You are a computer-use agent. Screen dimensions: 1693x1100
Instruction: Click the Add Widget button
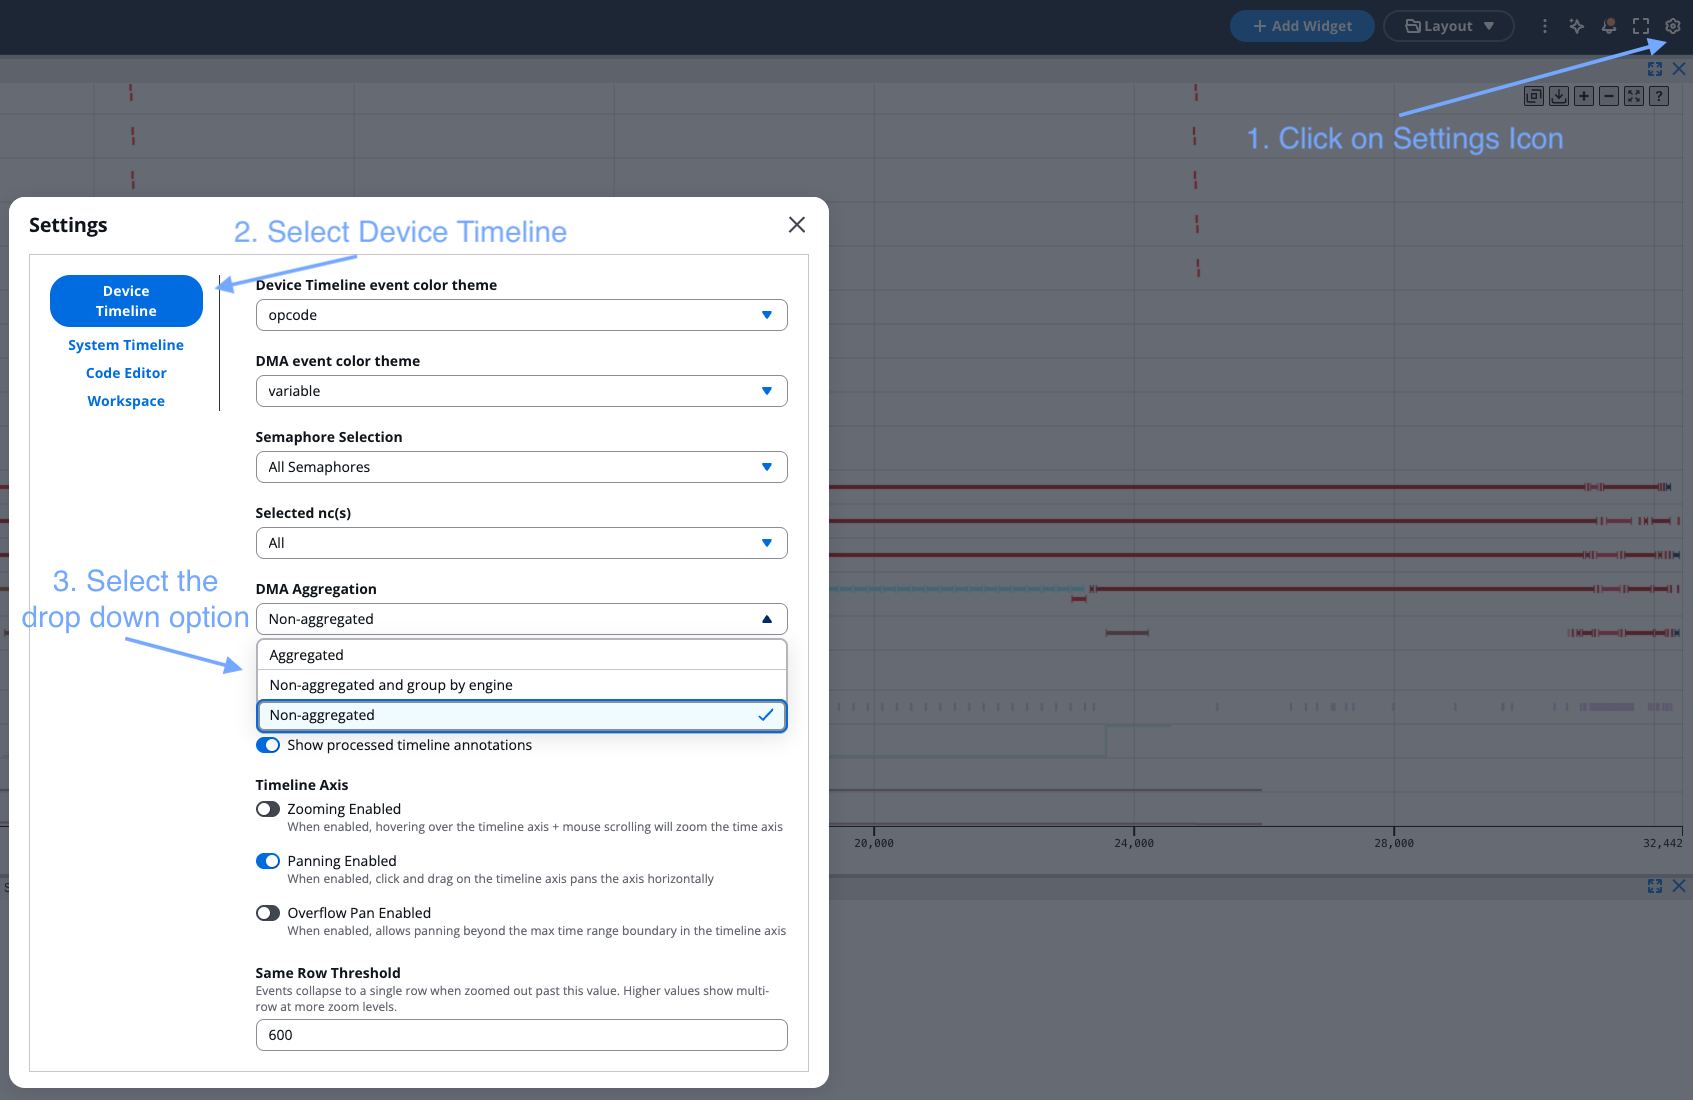point(1302,26)
